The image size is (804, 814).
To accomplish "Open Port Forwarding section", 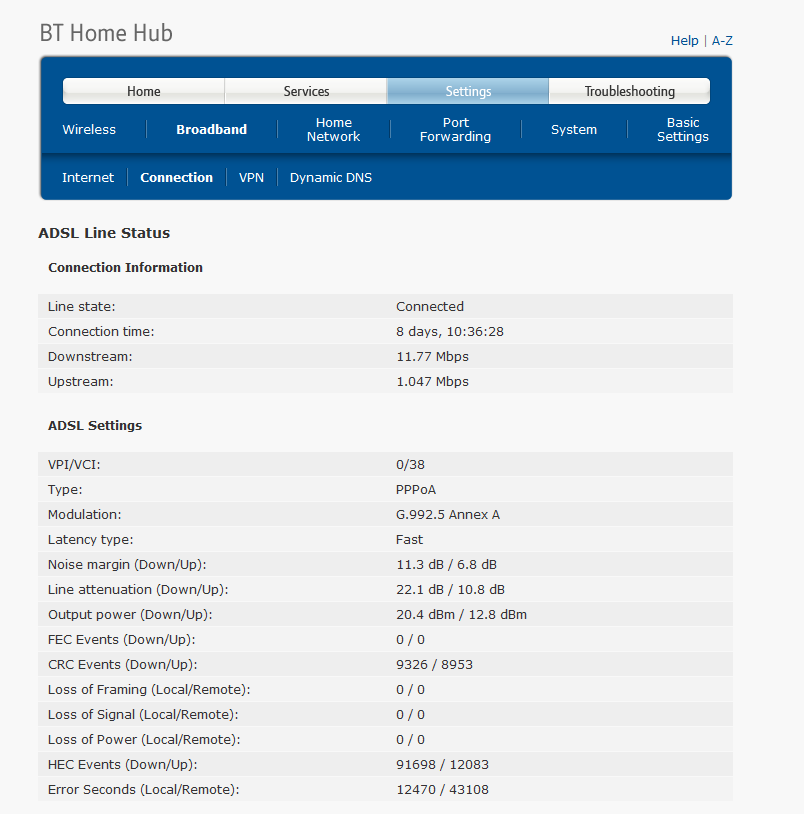I will 455,129.
